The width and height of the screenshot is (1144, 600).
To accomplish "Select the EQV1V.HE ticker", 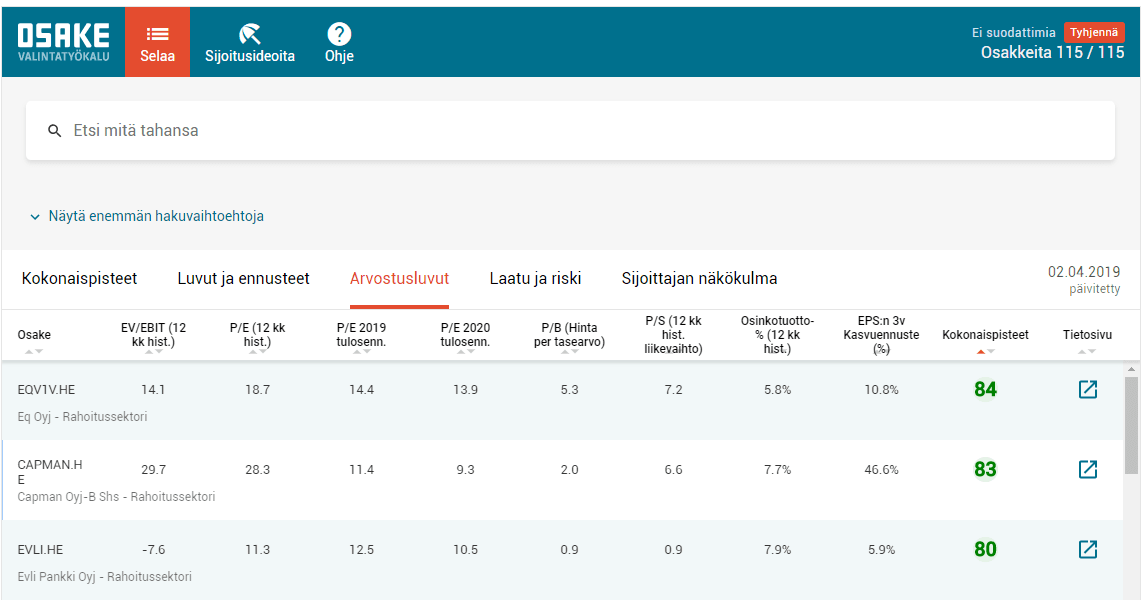I will click(x=46, y=390).
